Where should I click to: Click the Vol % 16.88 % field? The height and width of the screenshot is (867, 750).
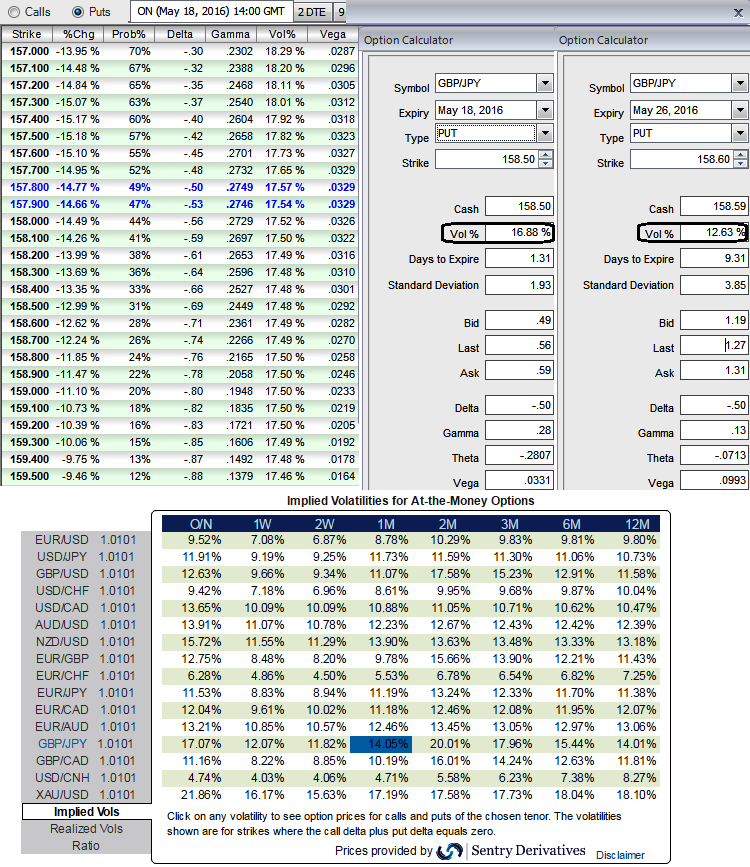519,233
